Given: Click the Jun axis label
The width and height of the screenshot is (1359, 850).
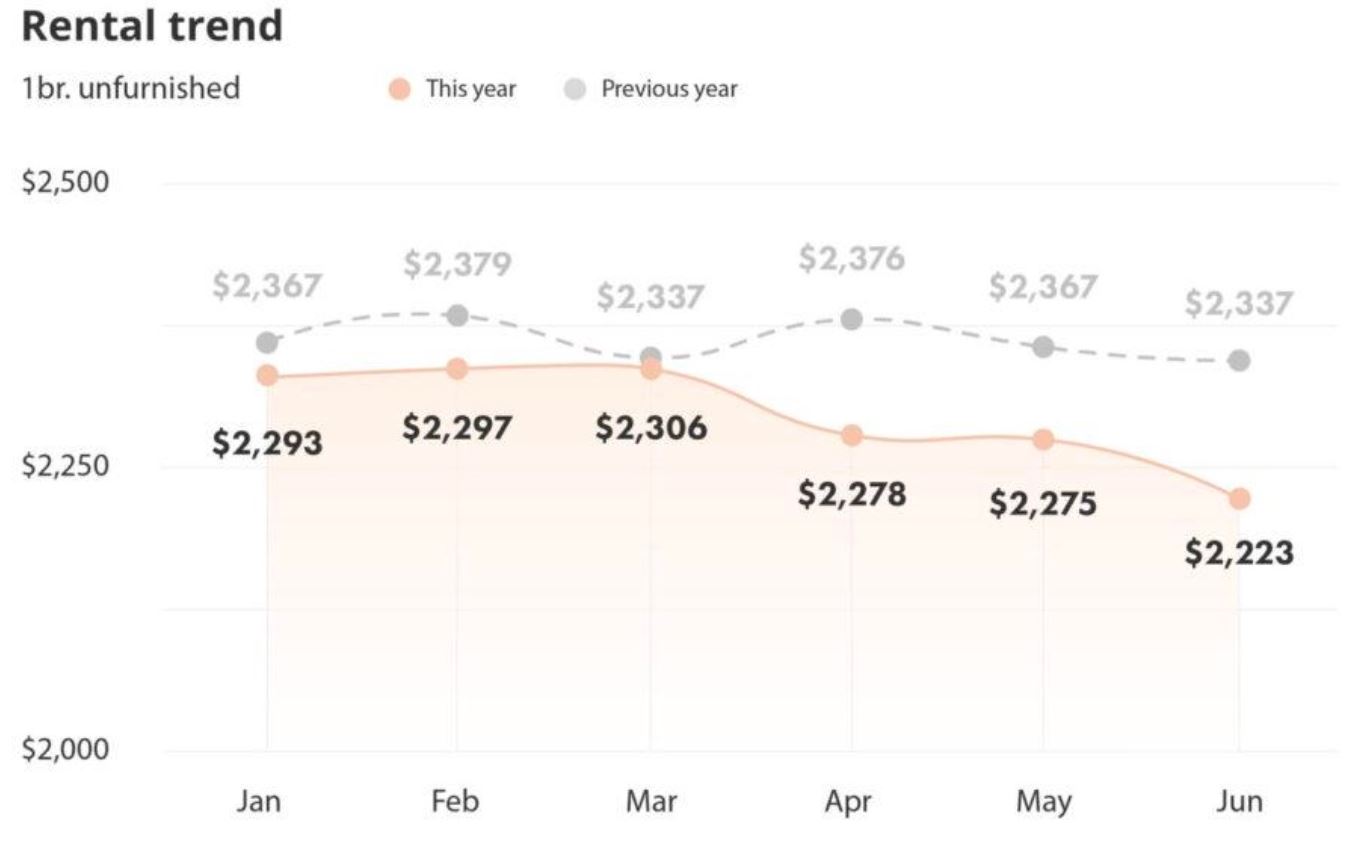Looking at the screenshot, I should (x=1239, y=802).
